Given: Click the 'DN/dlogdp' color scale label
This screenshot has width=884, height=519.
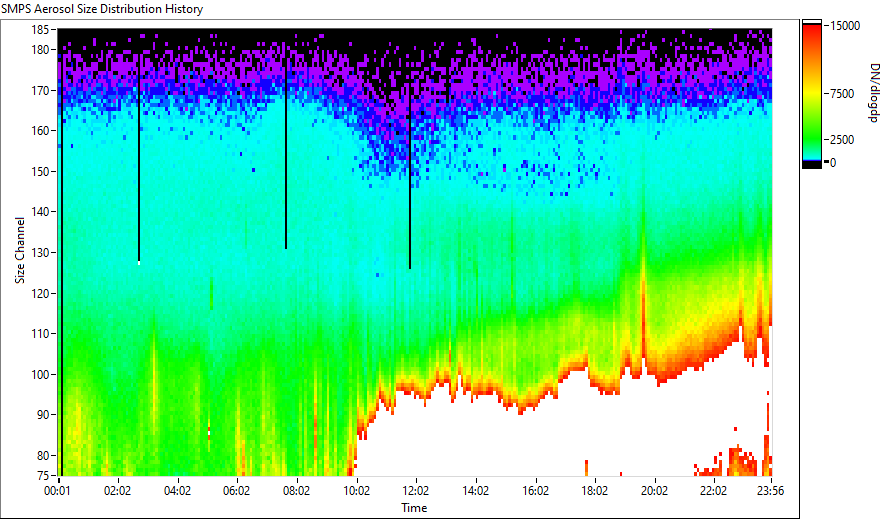Looking at the screenshot, I should click(873, 92).
